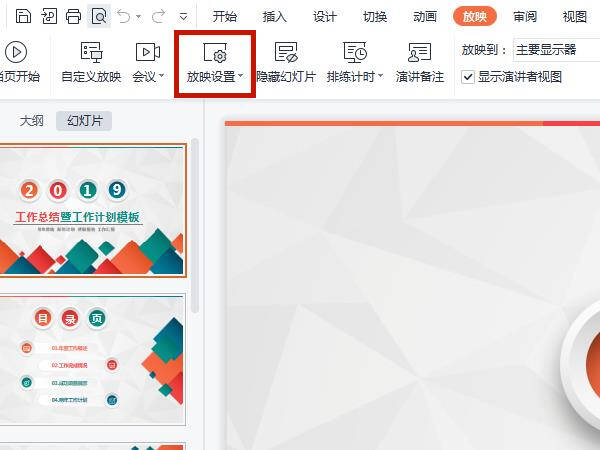
Task: Click the 会议 meeting icon
Action: tap(148, 52)
